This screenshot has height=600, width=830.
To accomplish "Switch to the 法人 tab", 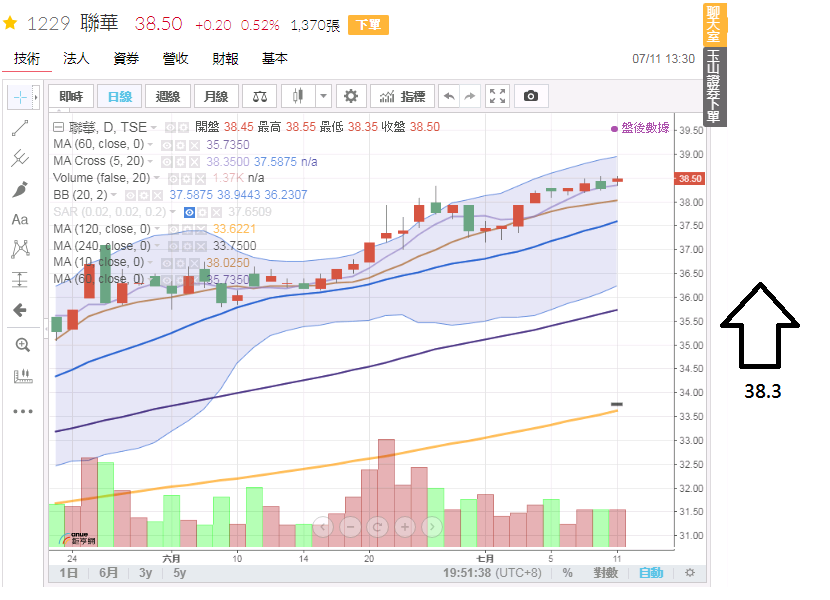I will [76, 59].
